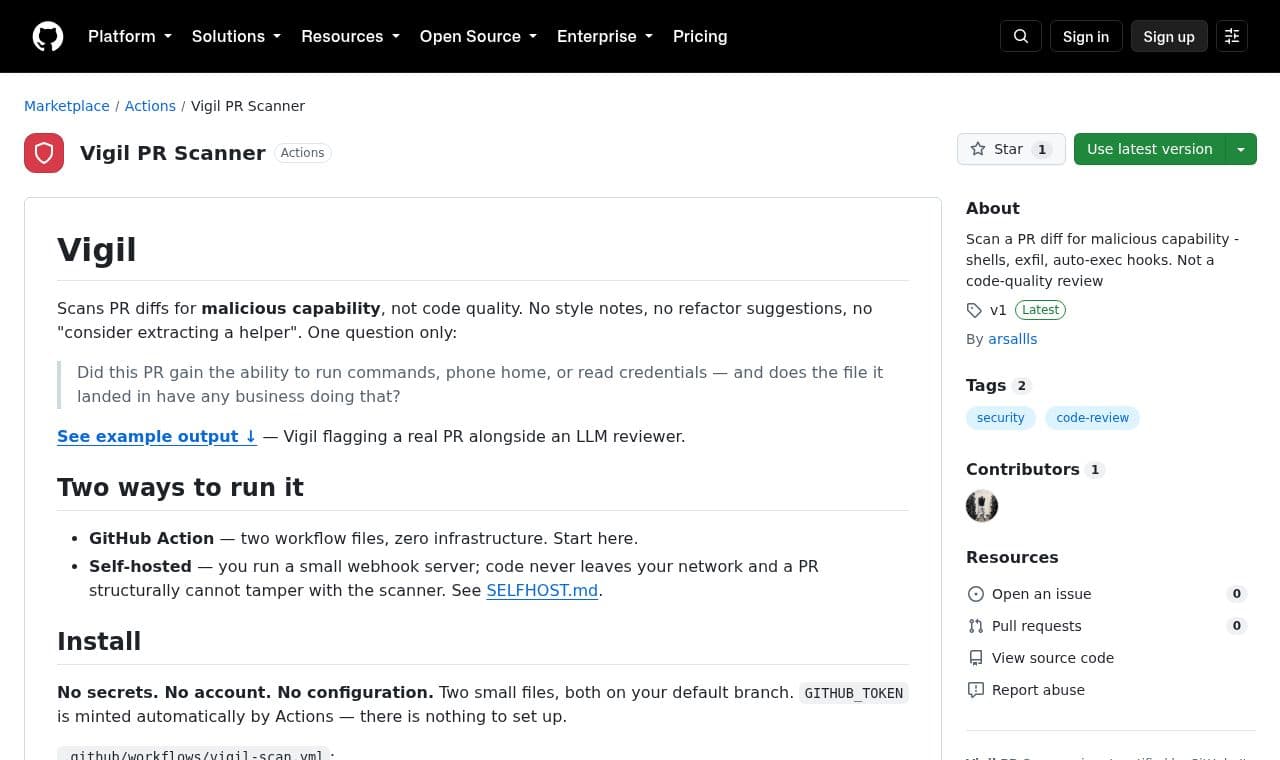Click the Open an issue text
Viewport: 1280px width, 760px height.
point(1042,594)
